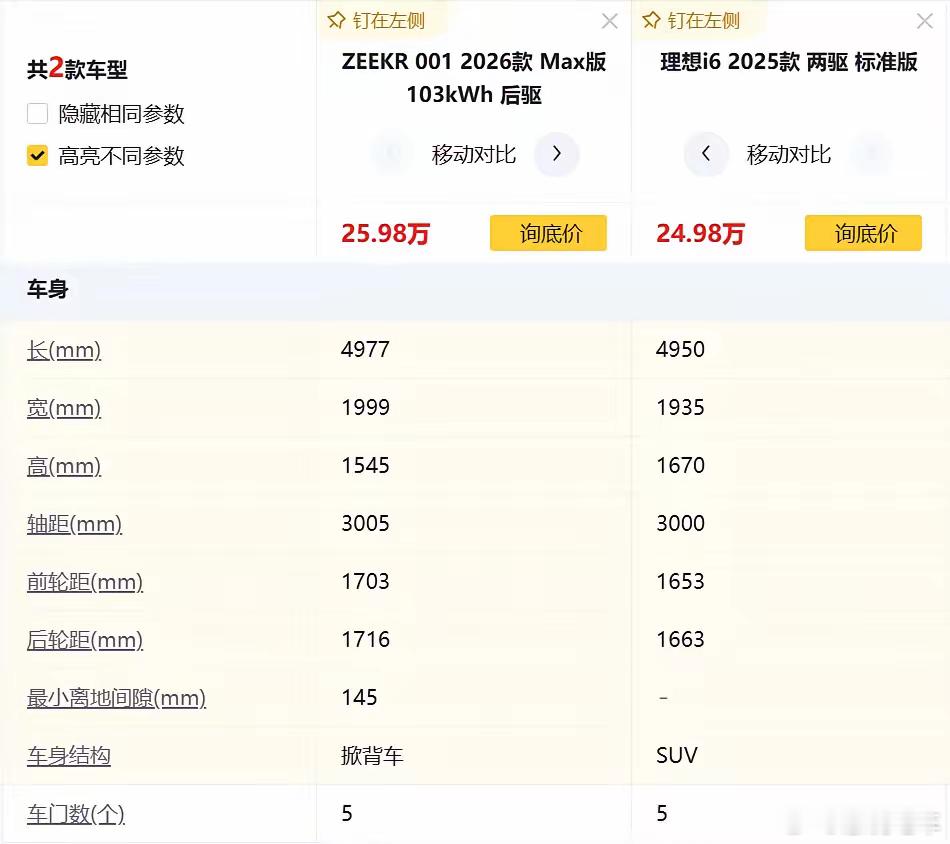Click 询底价 button for 理想i6
The height and width of the screenshot is (844, 950).
(863, 233)
